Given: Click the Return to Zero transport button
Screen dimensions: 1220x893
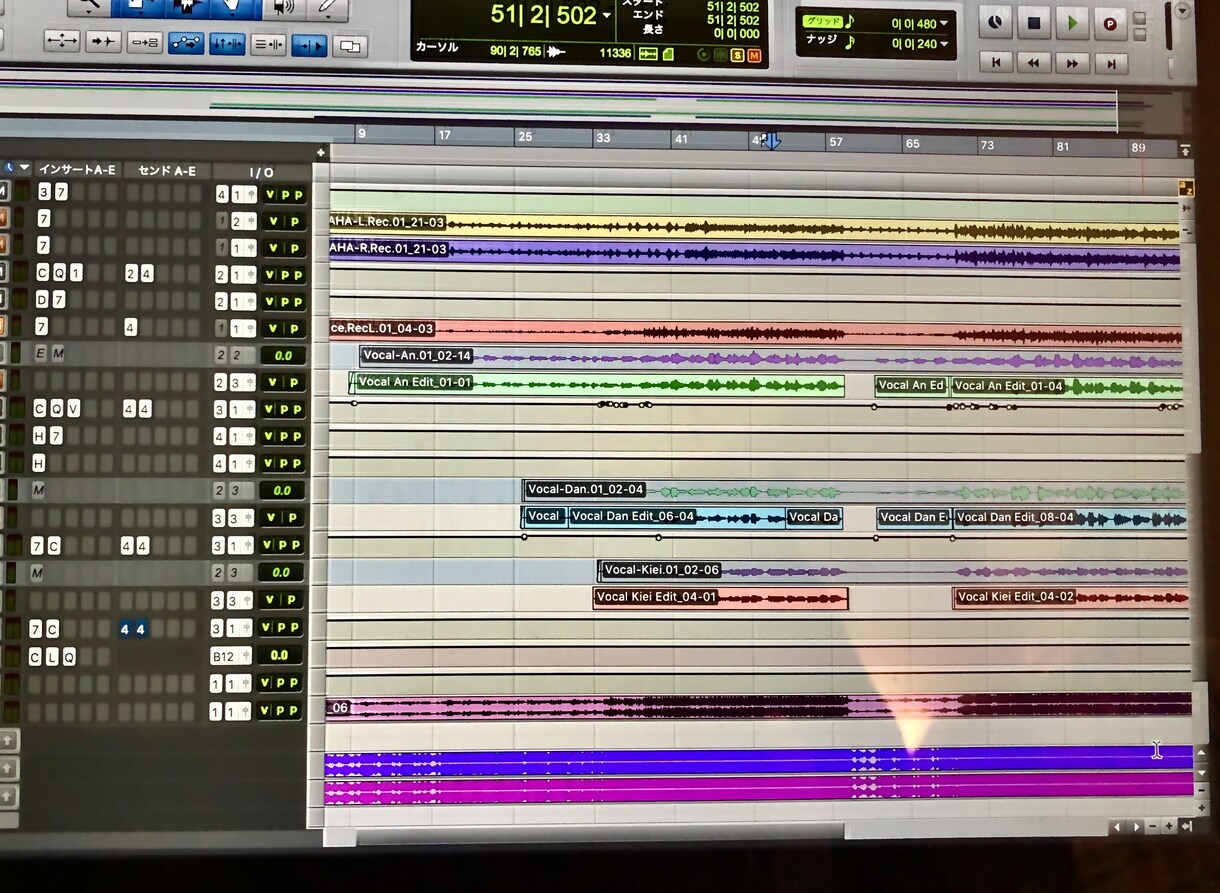Looking at the screenshot, I should pyautogui.click(x=996, y=62).
